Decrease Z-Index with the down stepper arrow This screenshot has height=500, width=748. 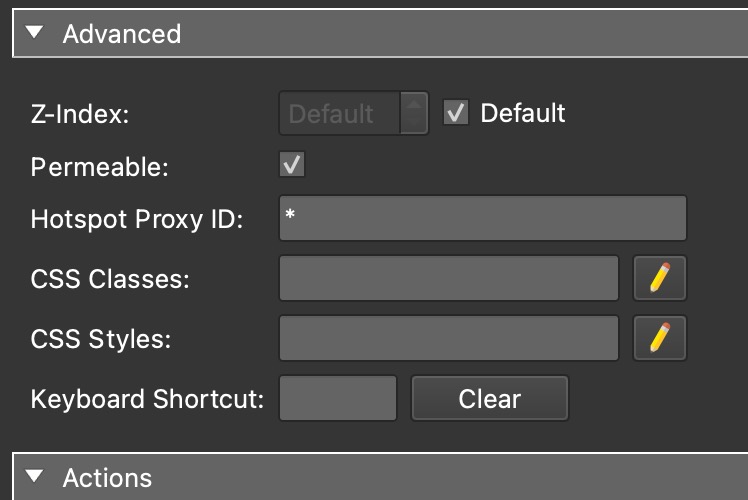413,123
